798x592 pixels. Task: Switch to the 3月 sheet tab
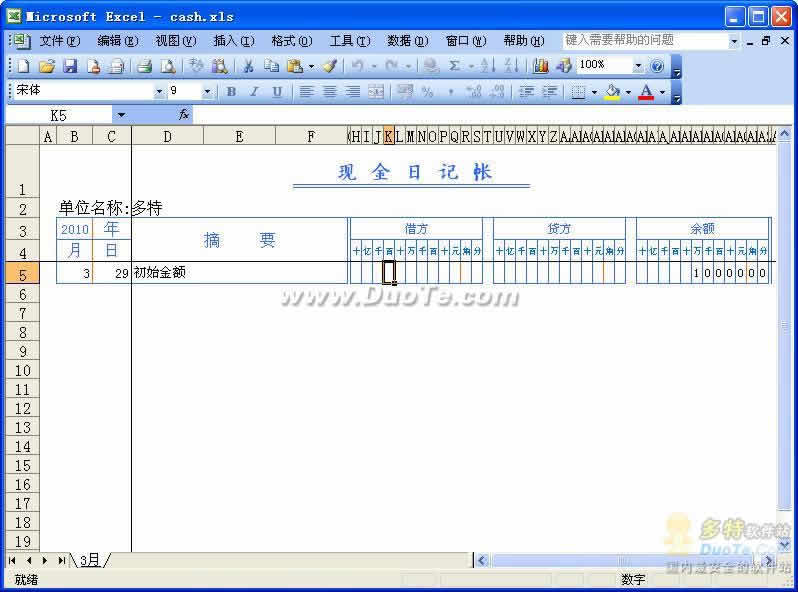89,561
